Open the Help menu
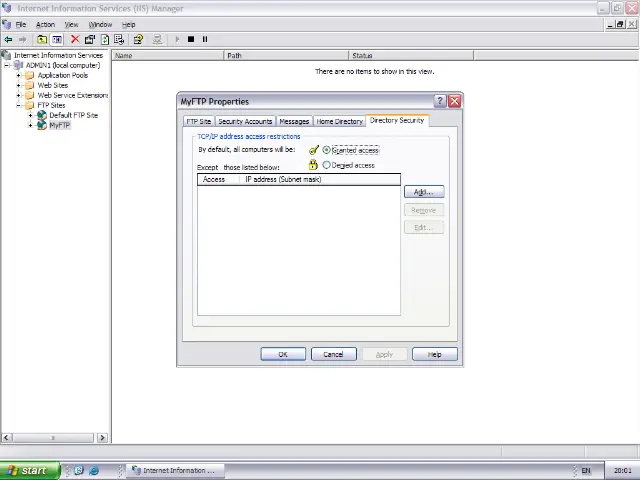 pos(129,25)
